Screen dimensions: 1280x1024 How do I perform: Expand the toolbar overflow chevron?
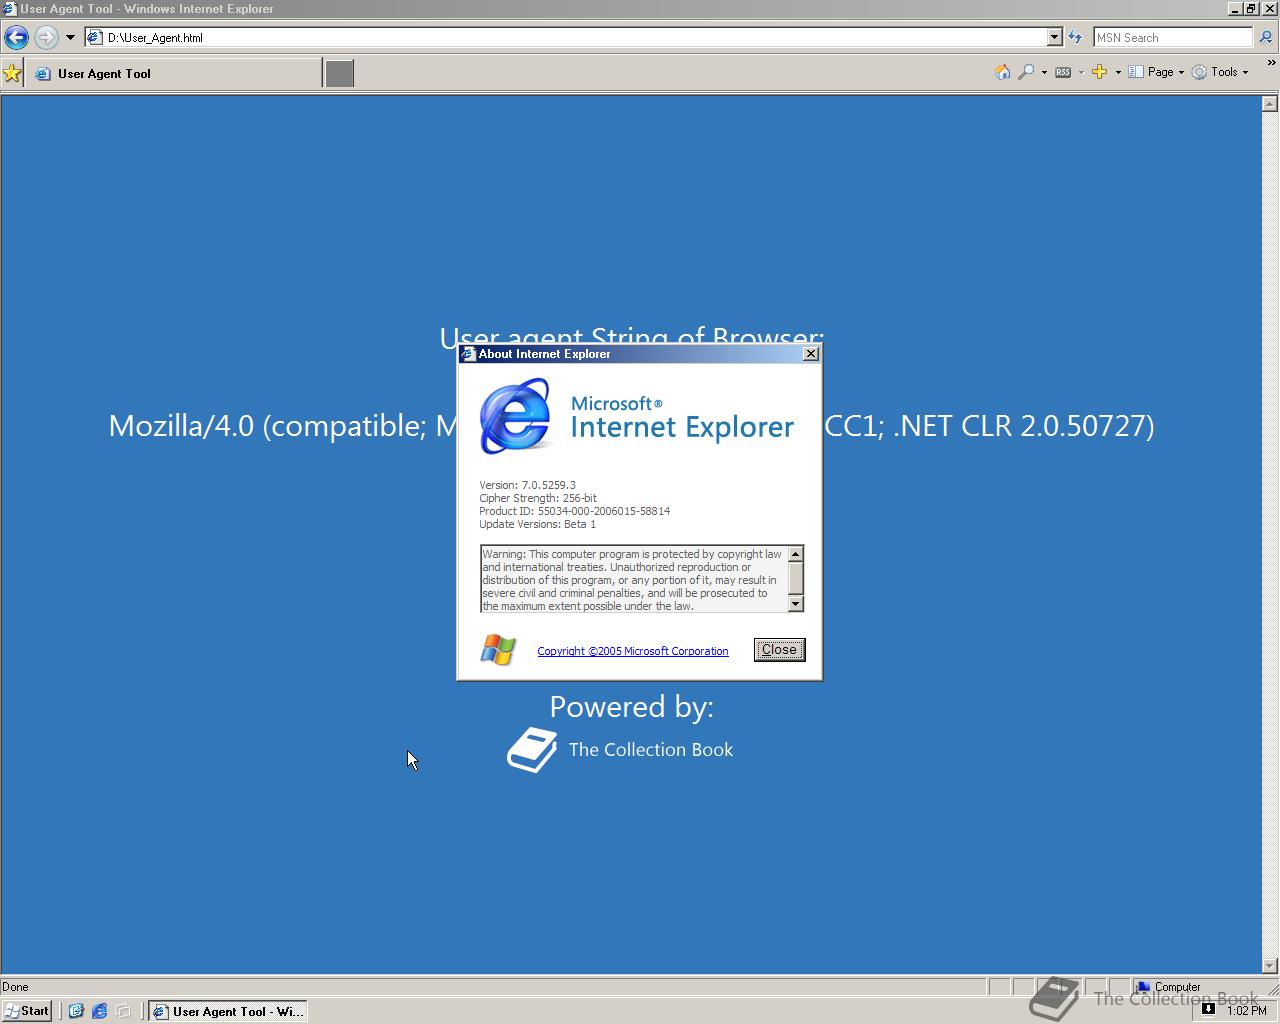tap(1271, 63)
